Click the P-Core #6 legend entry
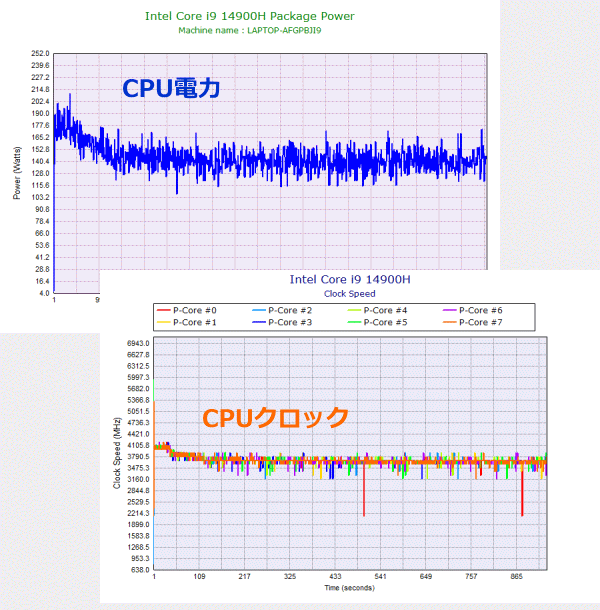600x610 pixels. point(473,310)
